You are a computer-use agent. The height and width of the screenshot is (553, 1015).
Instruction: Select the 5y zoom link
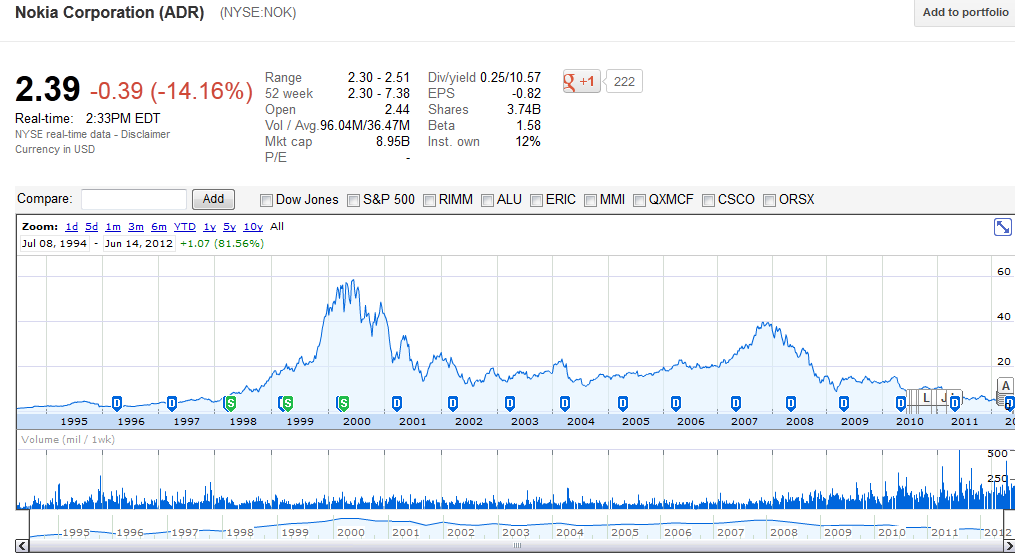(230, 227)
